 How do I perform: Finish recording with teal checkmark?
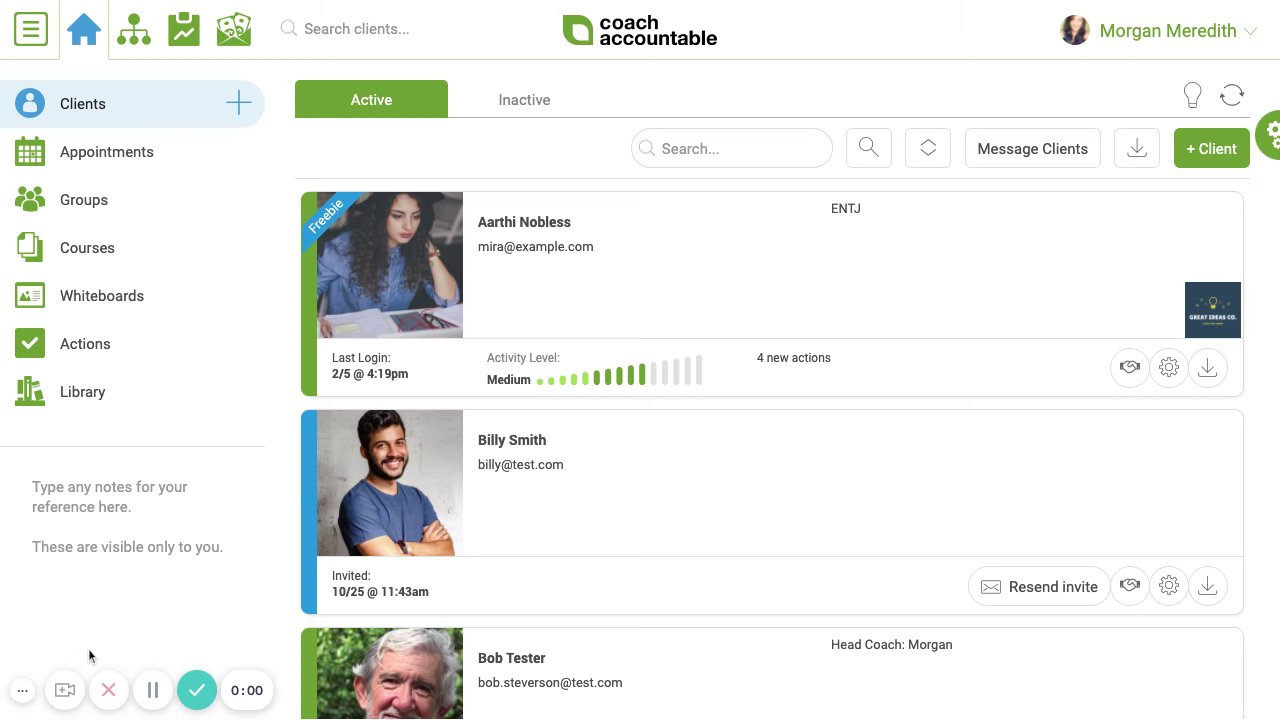point(197,690)
